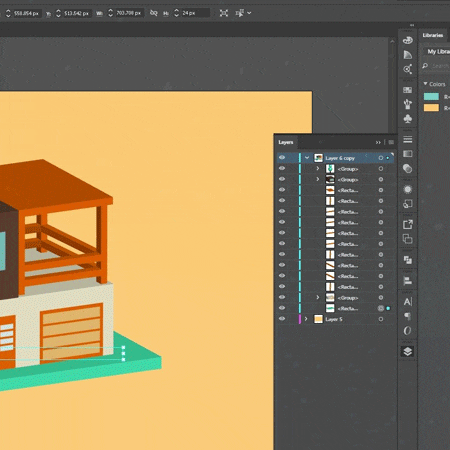The height and width of the screenshot is (450, 450).
Task: Open the Symbols panel club icon
Action: [x=407, y=119]
